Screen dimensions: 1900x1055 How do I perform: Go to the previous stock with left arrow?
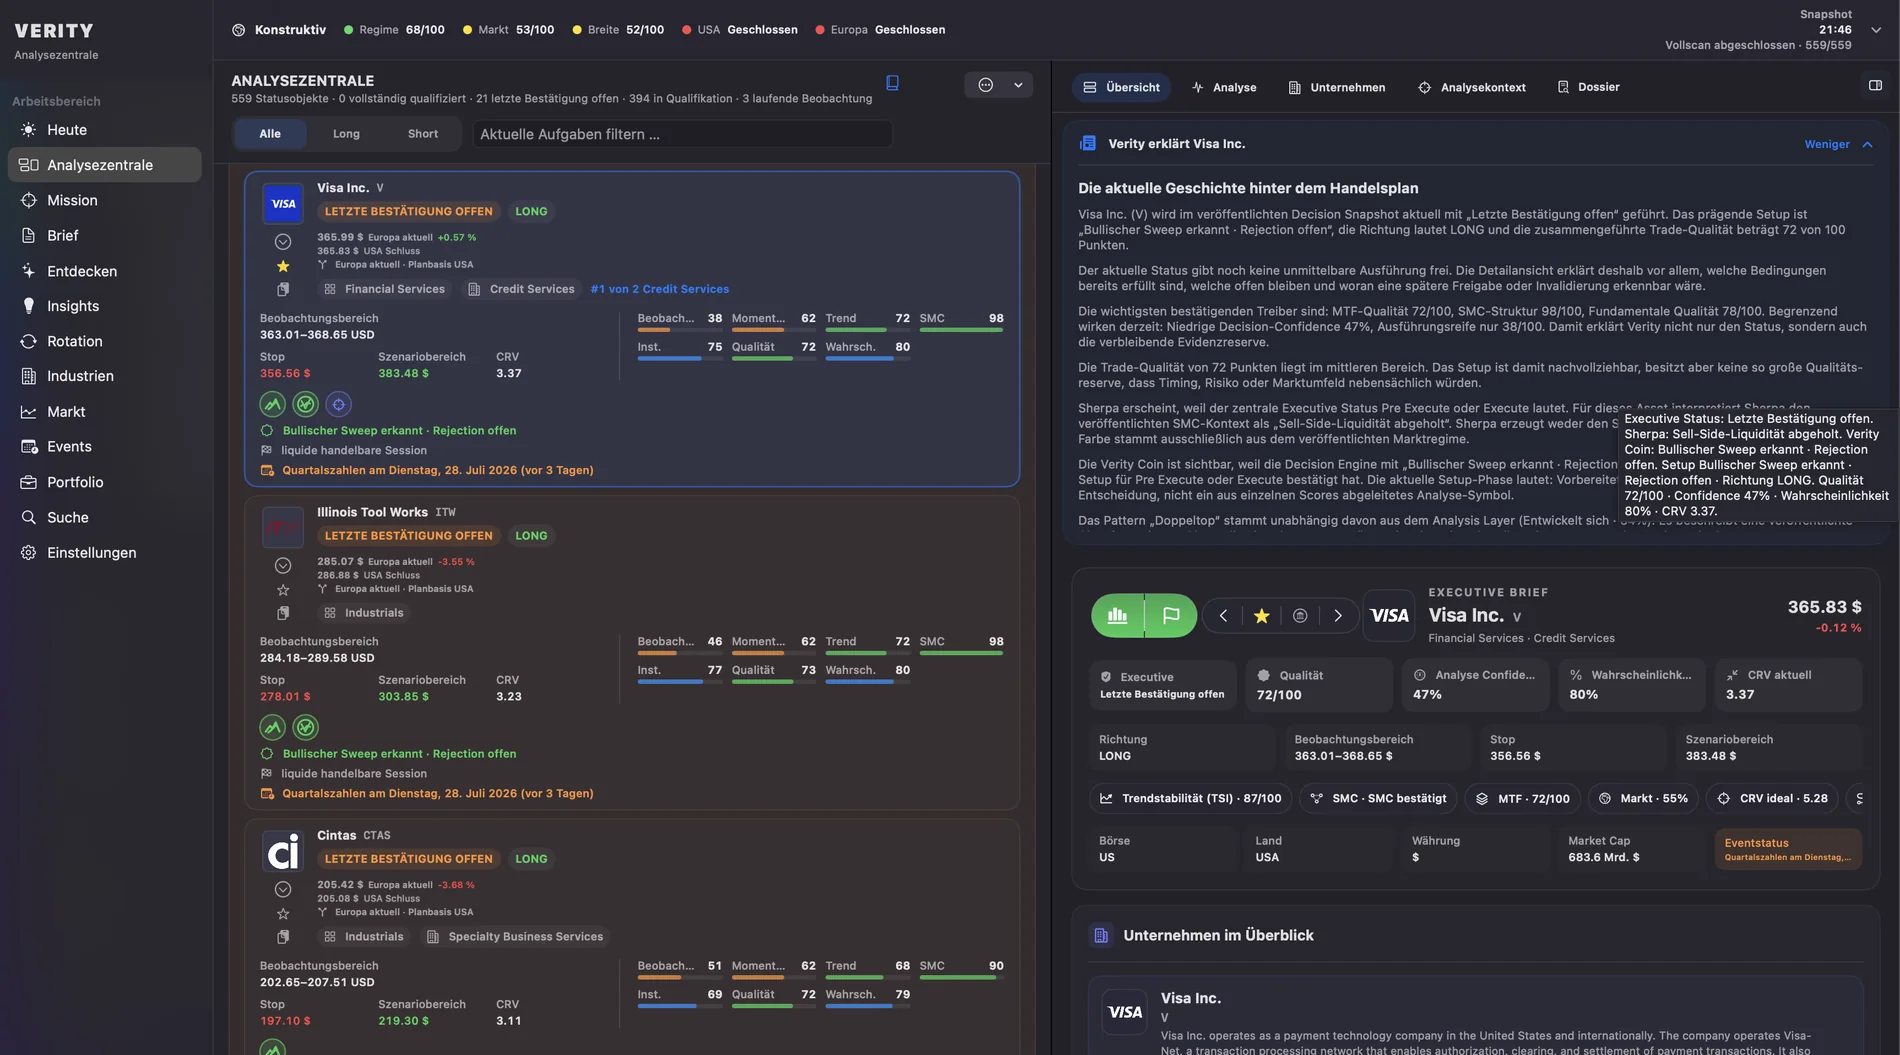1222,616
